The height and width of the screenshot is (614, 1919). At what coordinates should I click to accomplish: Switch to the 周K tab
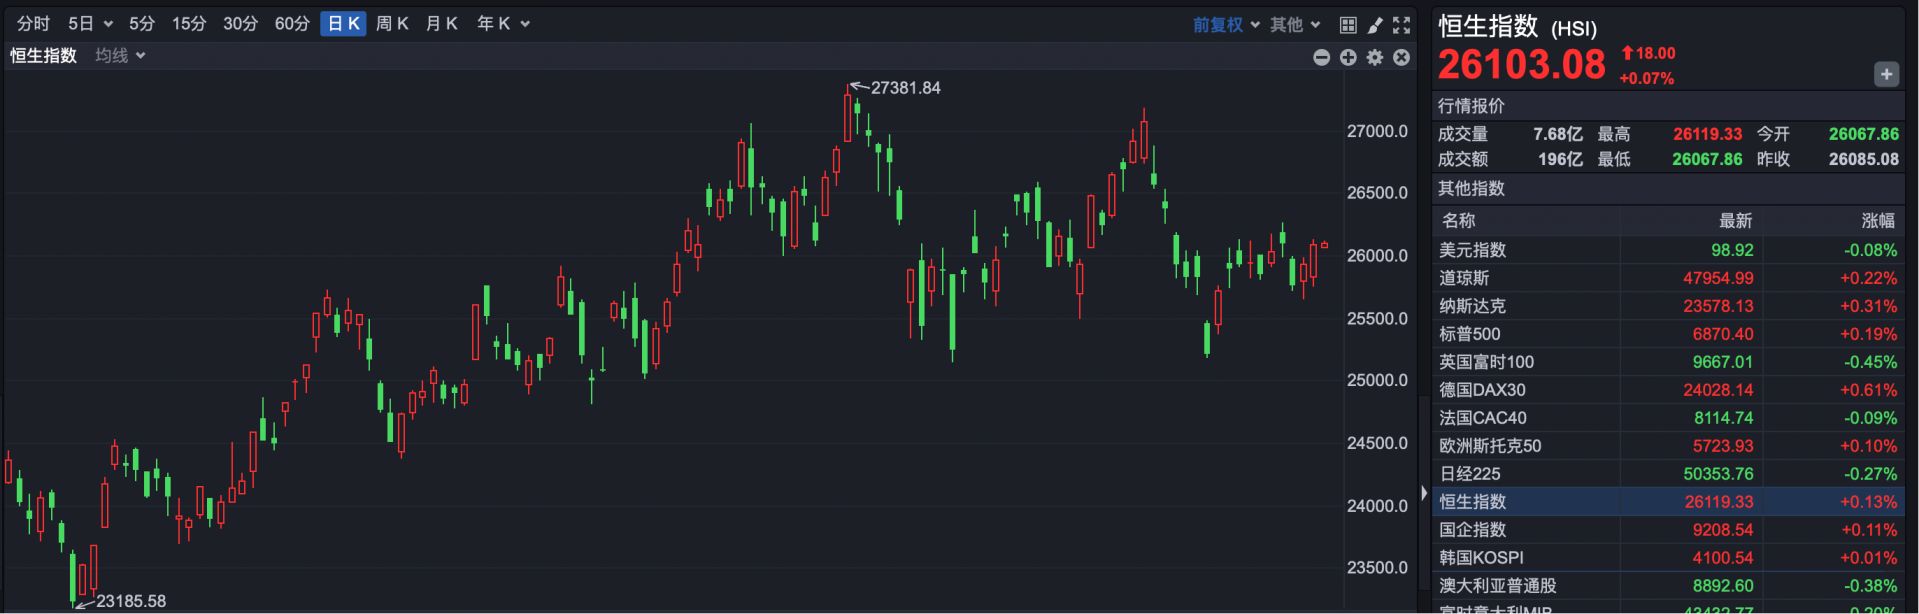pos(392,24)
